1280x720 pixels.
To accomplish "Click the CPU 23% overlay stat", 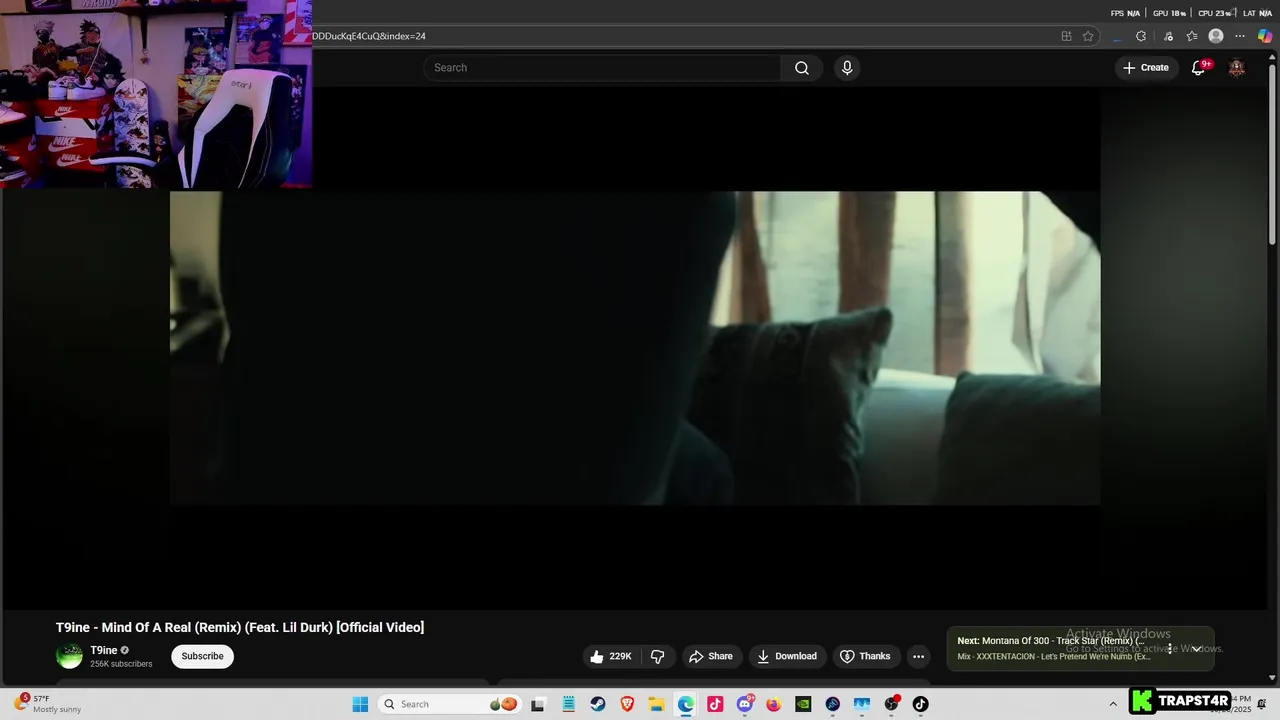I will point(1214,13).
